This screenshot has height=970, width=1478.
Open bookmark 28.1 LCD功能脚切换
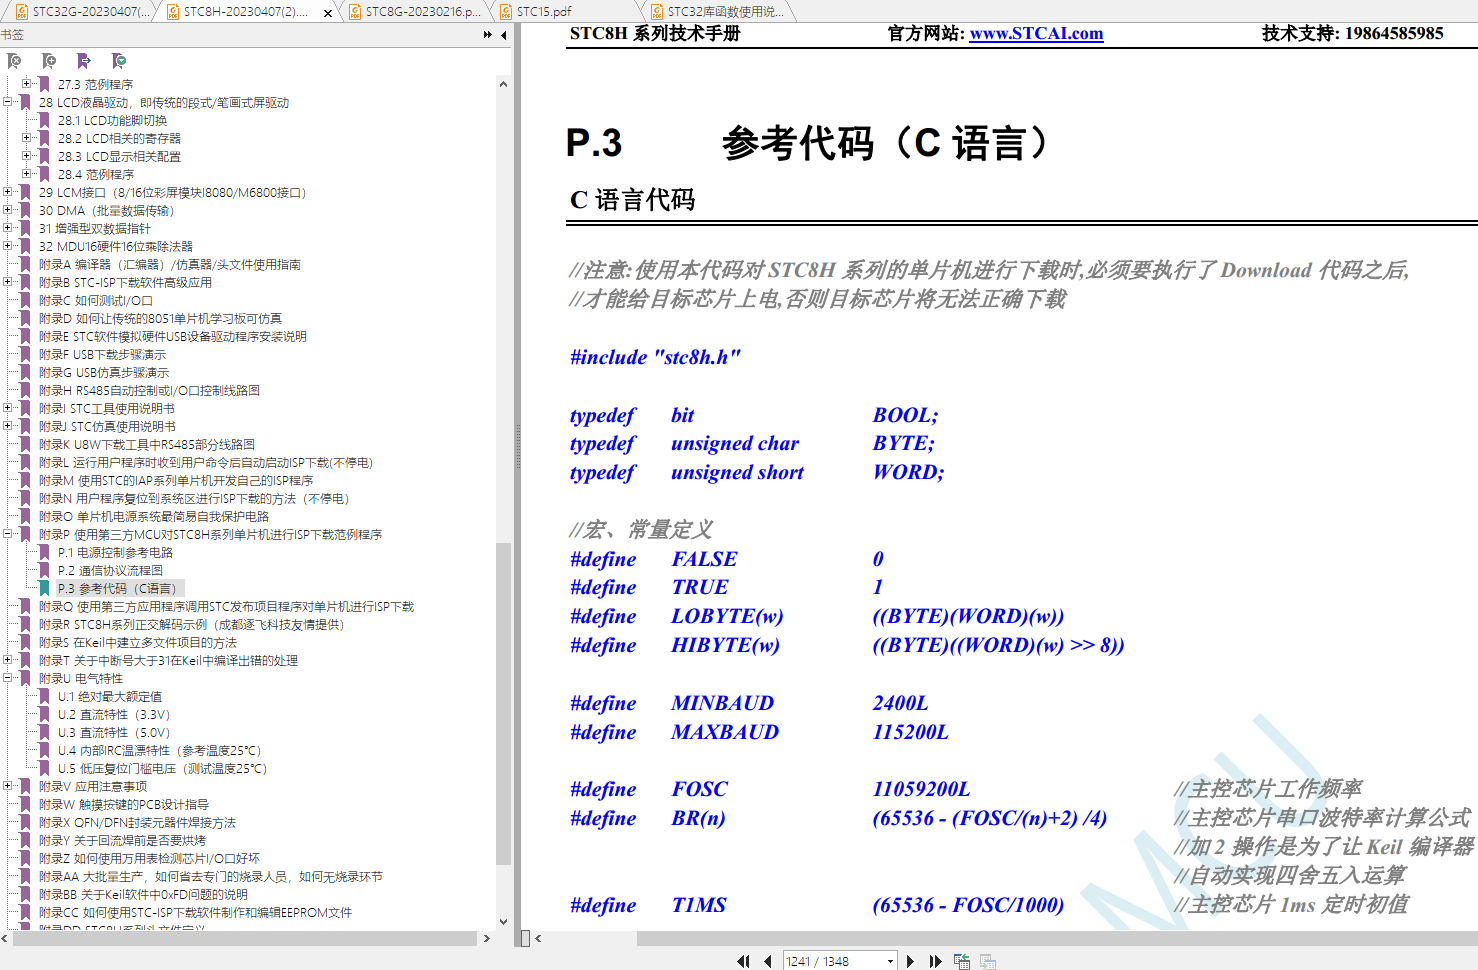pos(112,120)
